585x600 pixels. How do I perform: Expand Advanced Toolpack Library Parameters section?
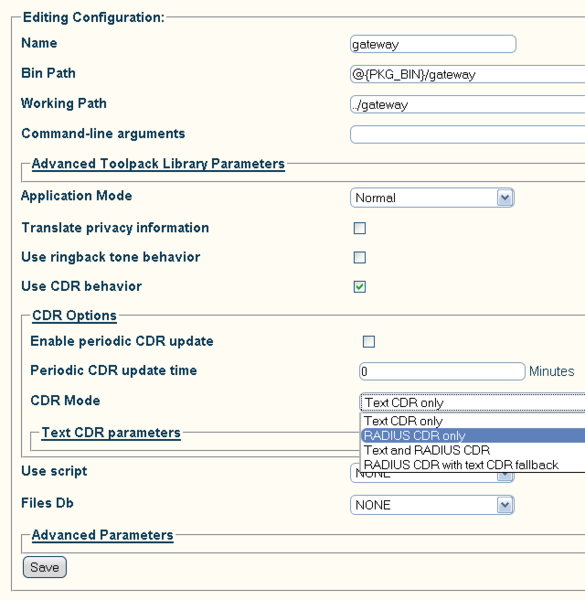(158, 164)
